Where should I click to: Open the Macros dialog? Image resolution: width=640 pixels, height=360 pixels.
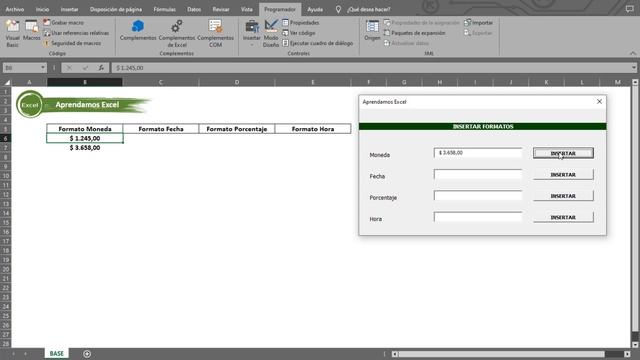click(x=31, y=31)
